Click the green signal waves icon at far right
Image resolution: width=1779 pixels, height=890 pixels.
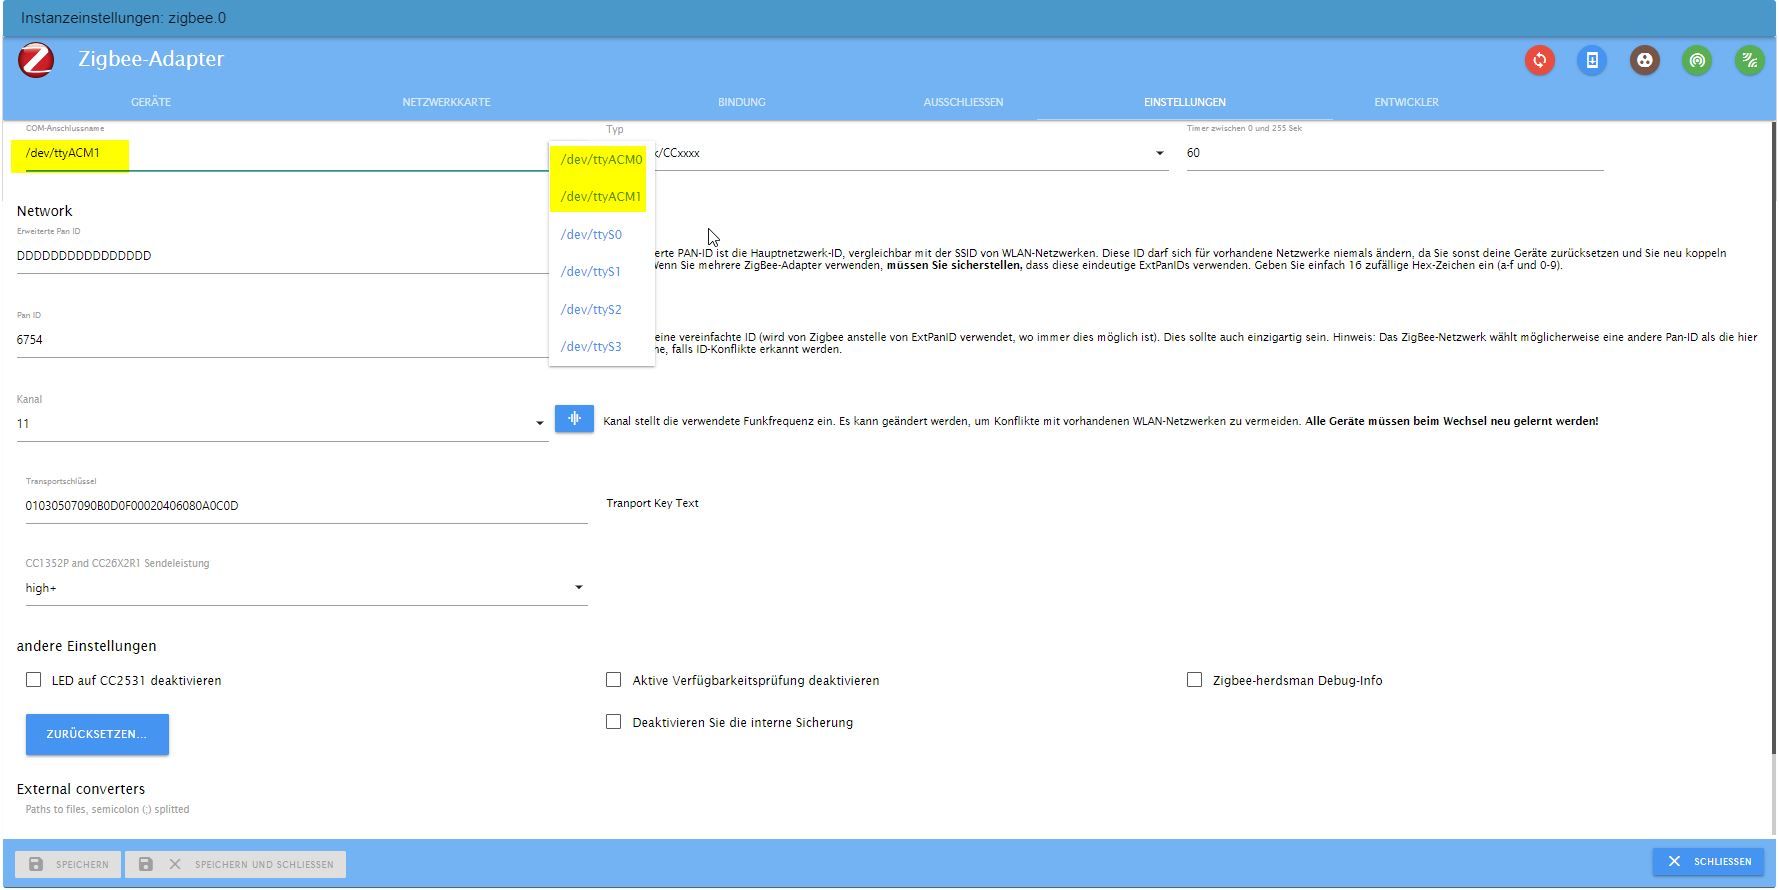[1749, 60]
